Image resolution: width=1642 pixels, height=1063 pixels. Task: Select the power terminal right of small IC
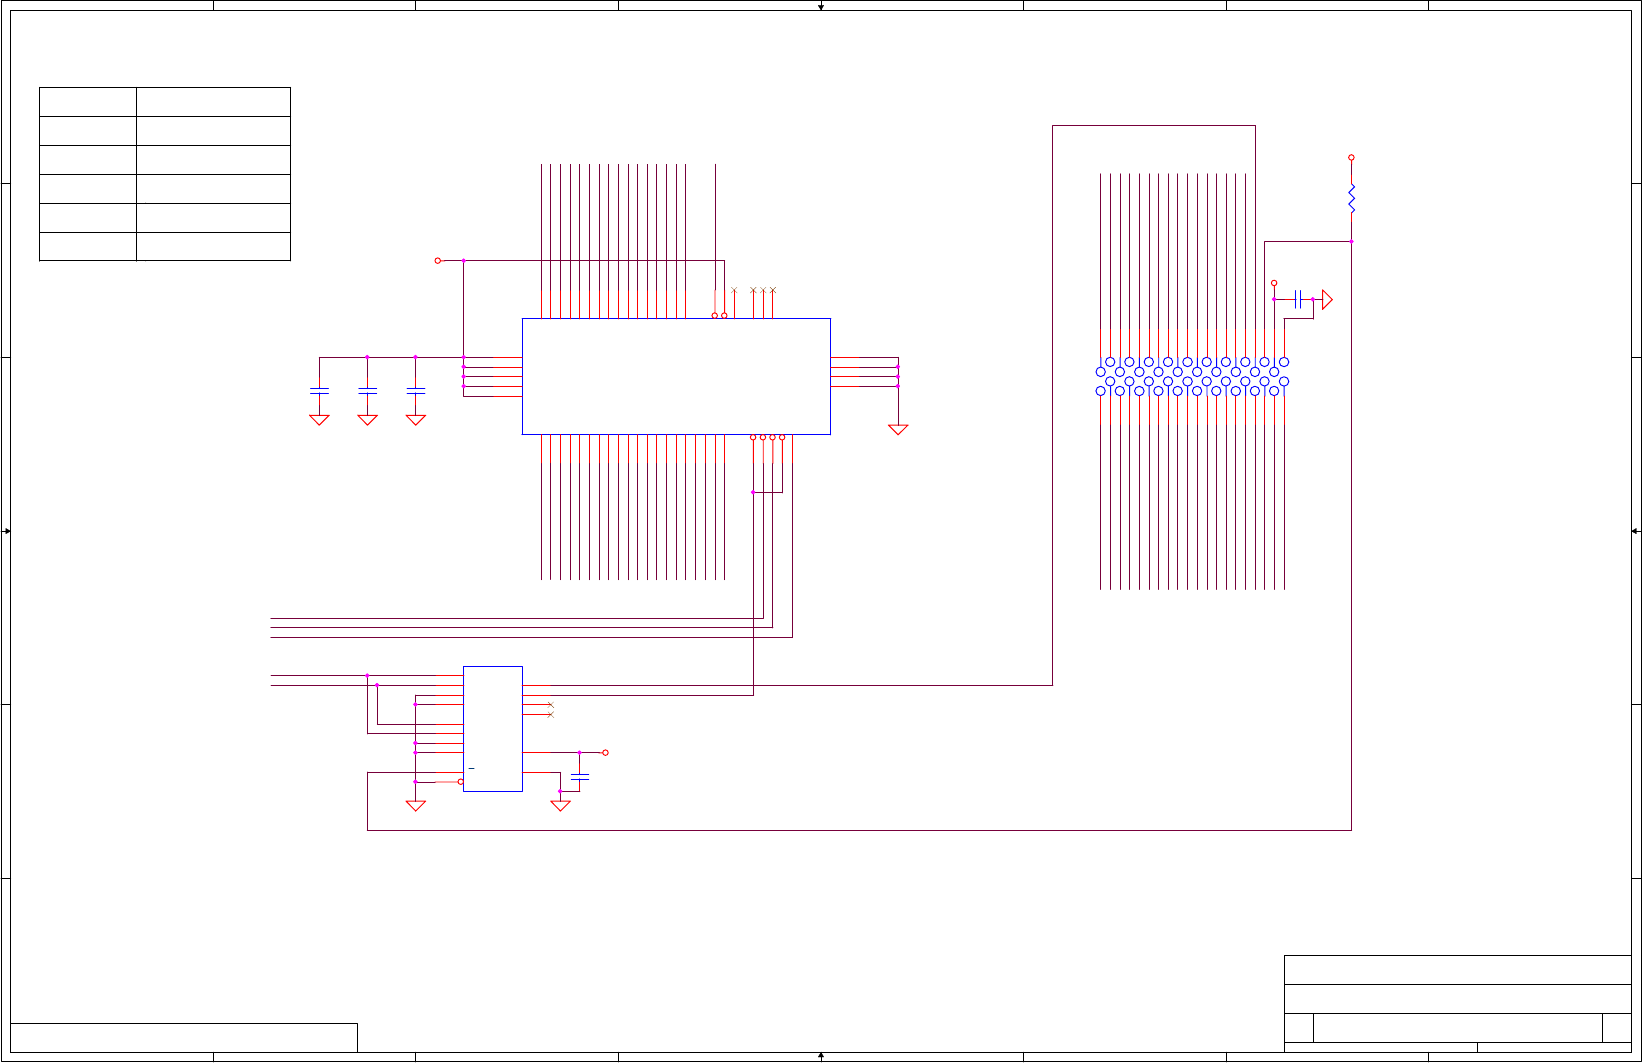pos(605,753)
